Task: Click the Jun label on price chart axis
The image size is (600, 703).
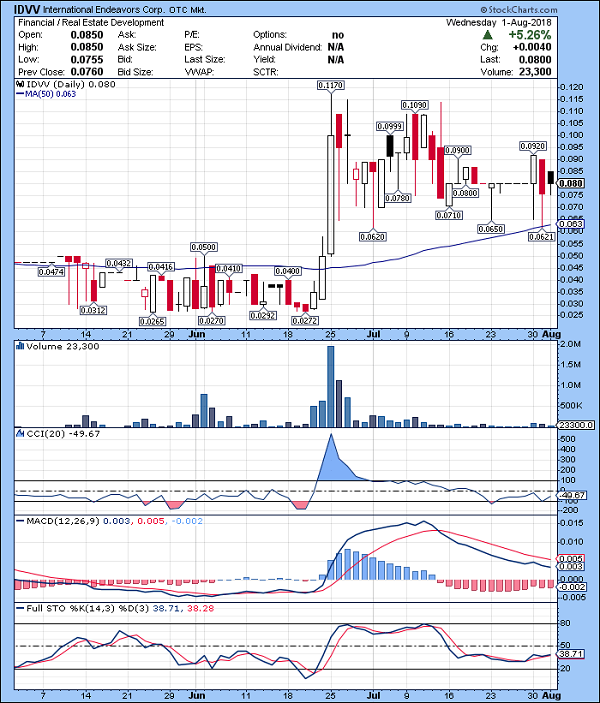Action: click(196, 334)
